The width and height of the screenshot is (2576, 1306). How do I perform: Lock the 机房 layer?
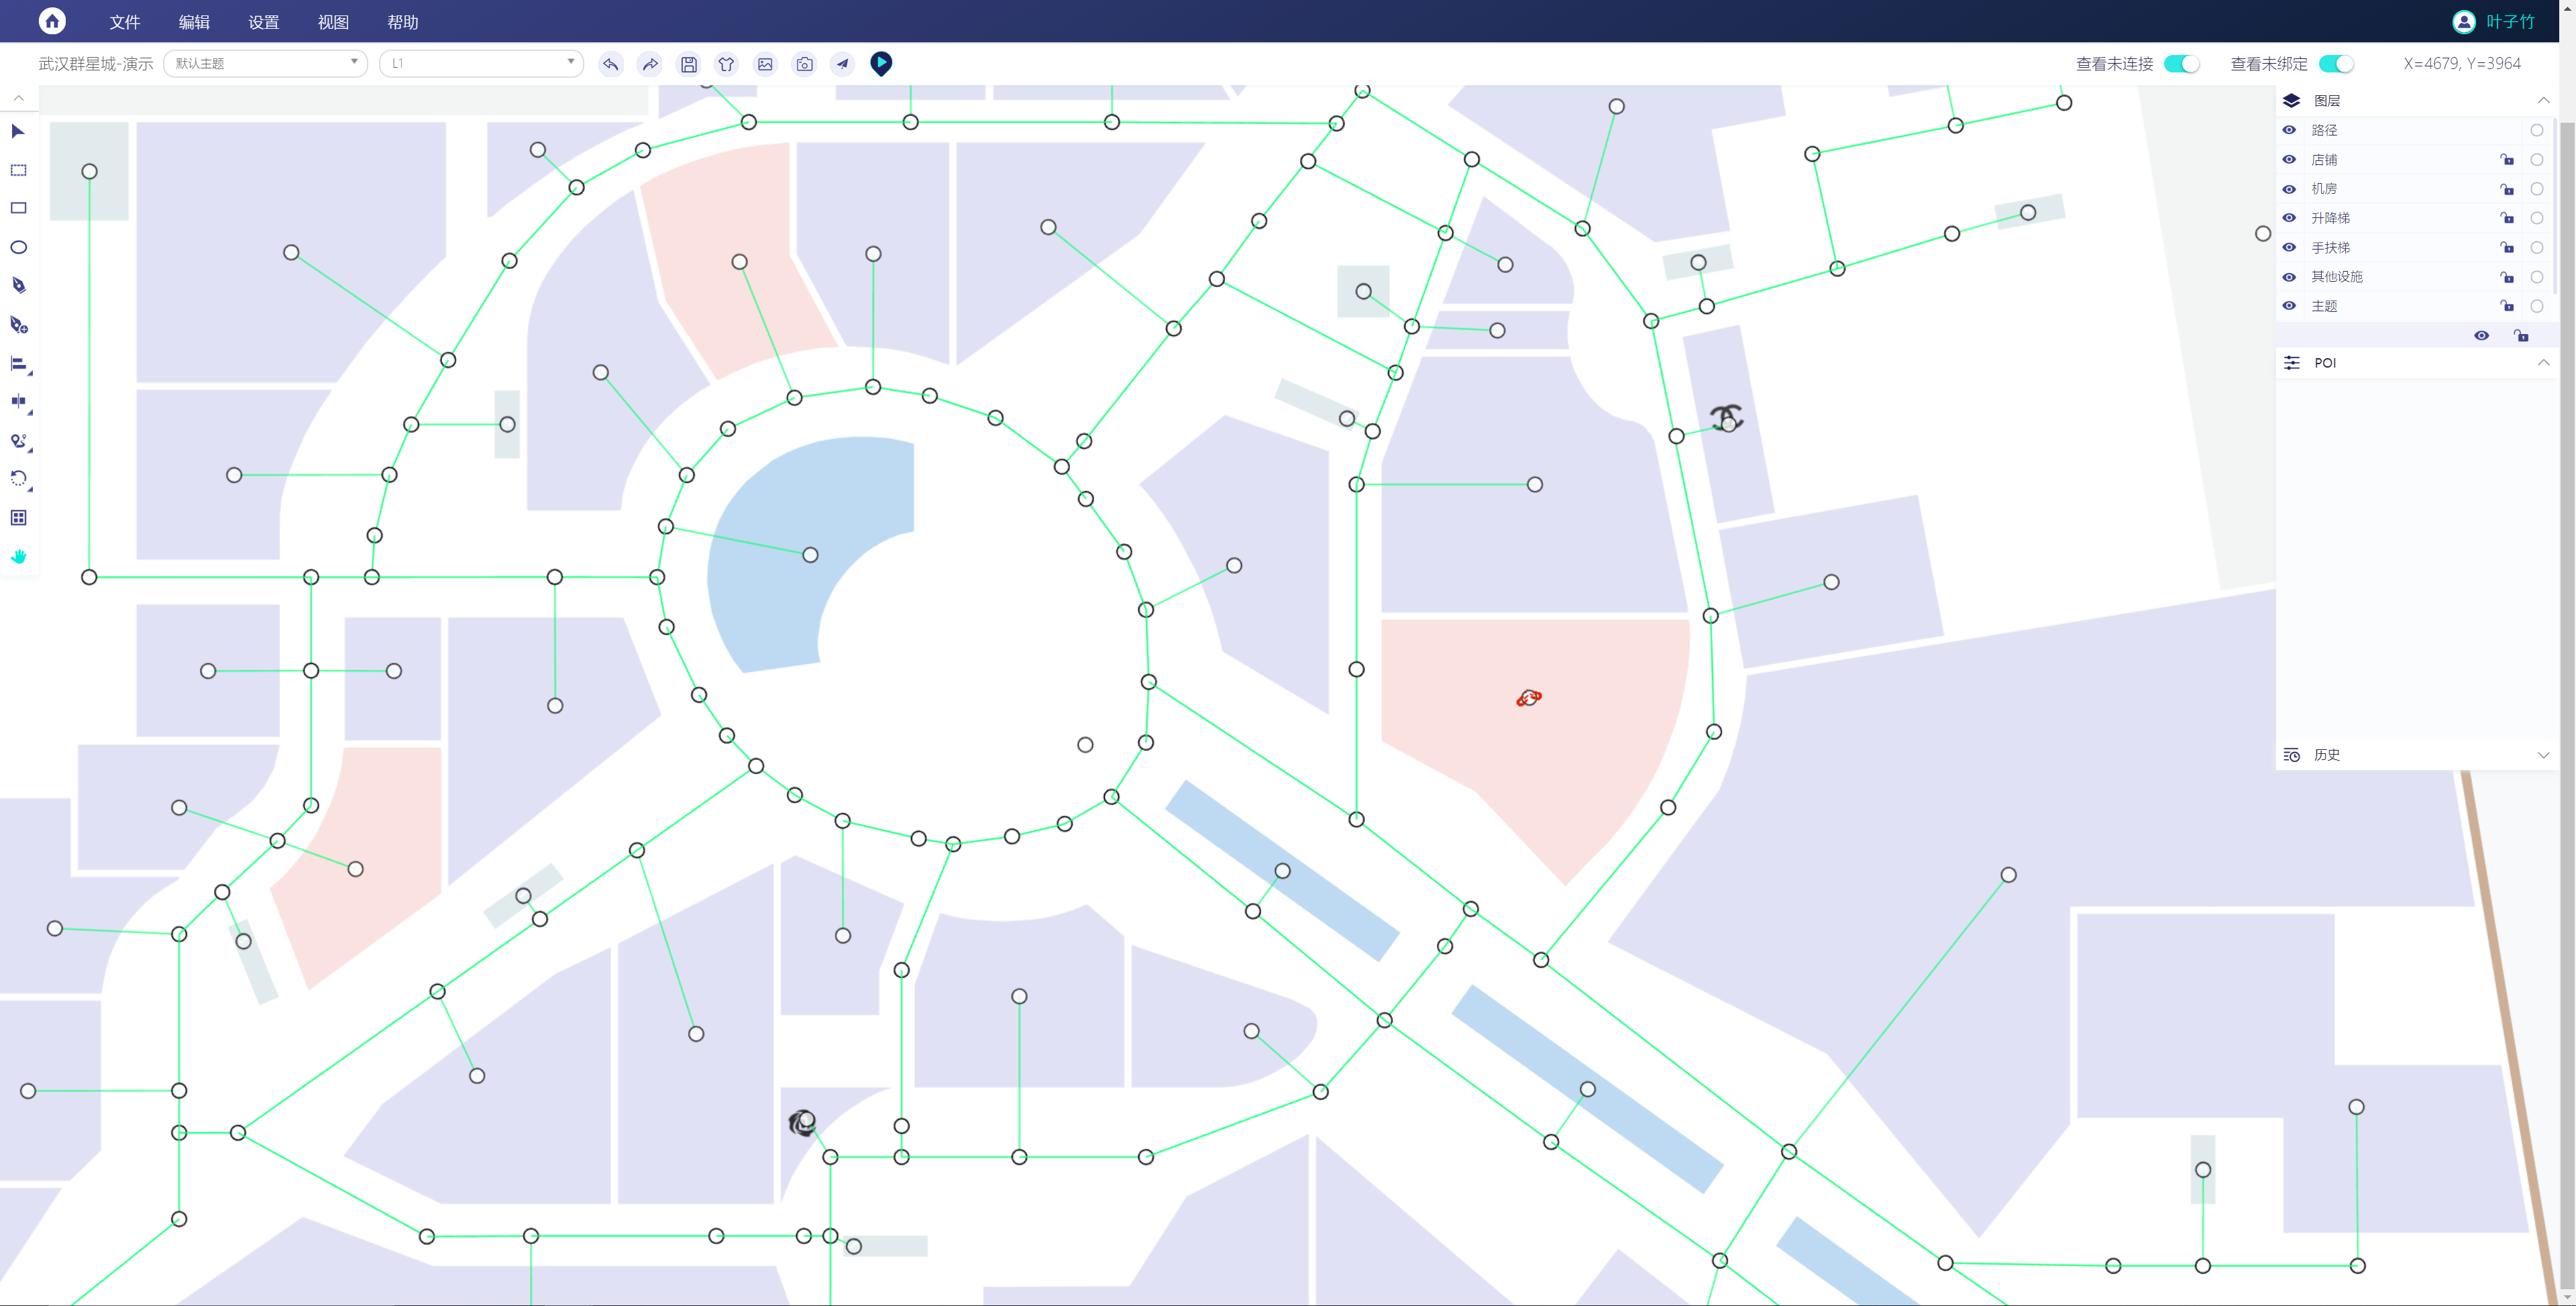pyautogui.click(x=2507, y=189)
